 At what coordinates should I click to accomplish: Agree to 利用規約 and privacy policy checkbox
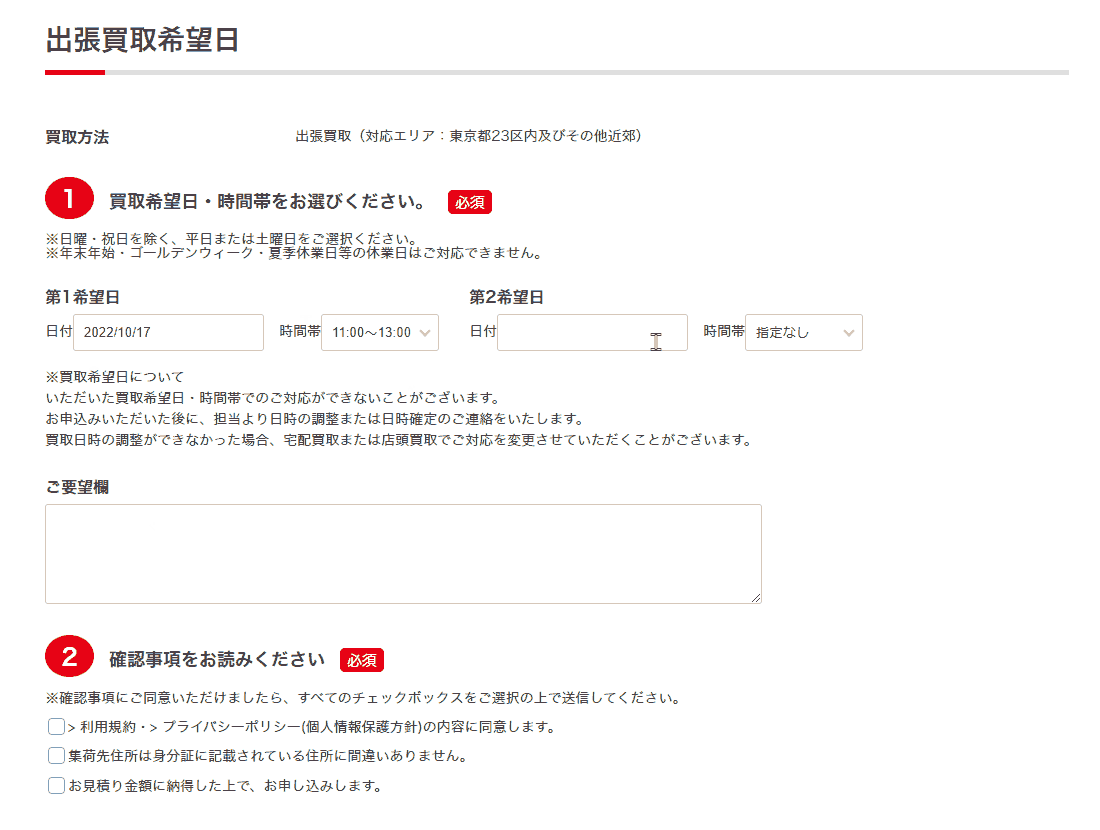56,727
